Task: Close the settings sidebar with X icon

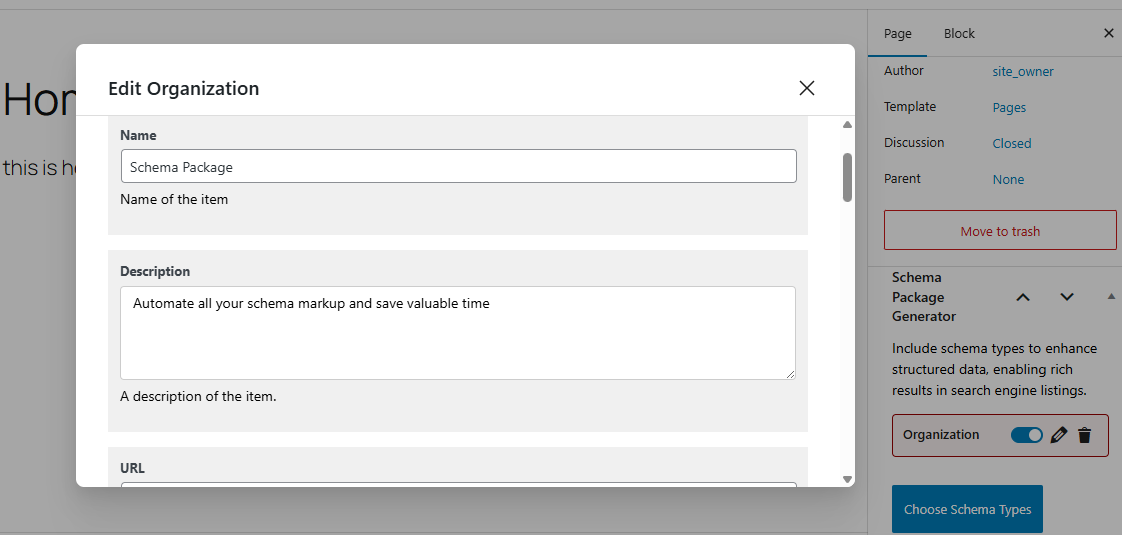Action: 1108,33
